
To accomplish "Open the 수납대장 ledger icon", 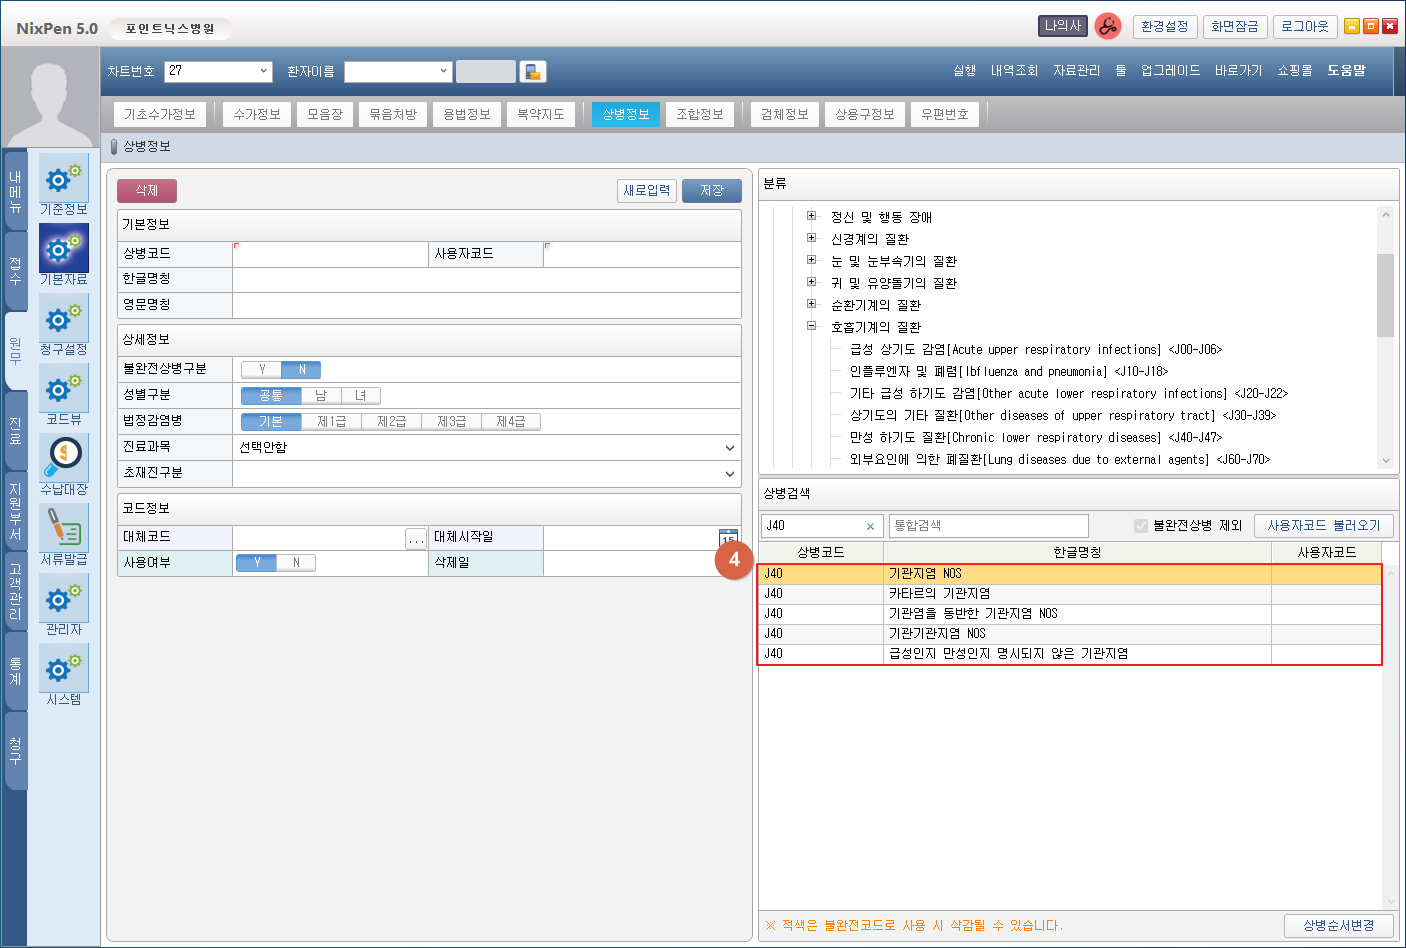I will 63,458.
